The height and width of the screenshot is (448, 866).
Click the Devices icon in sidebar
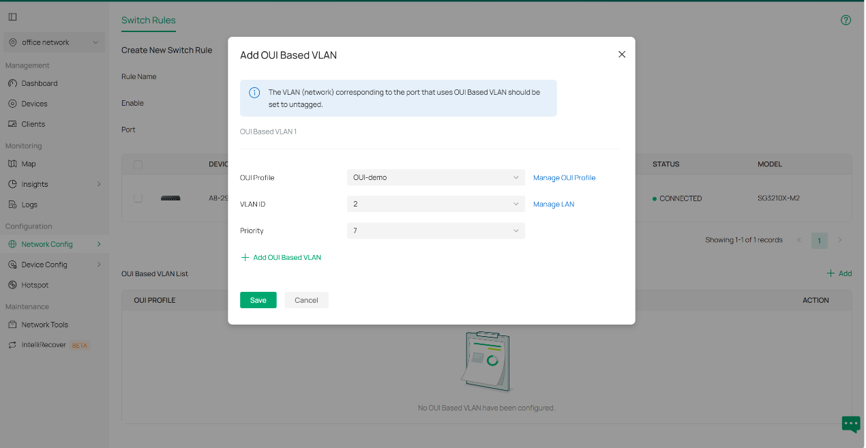(x=13, y=104)
